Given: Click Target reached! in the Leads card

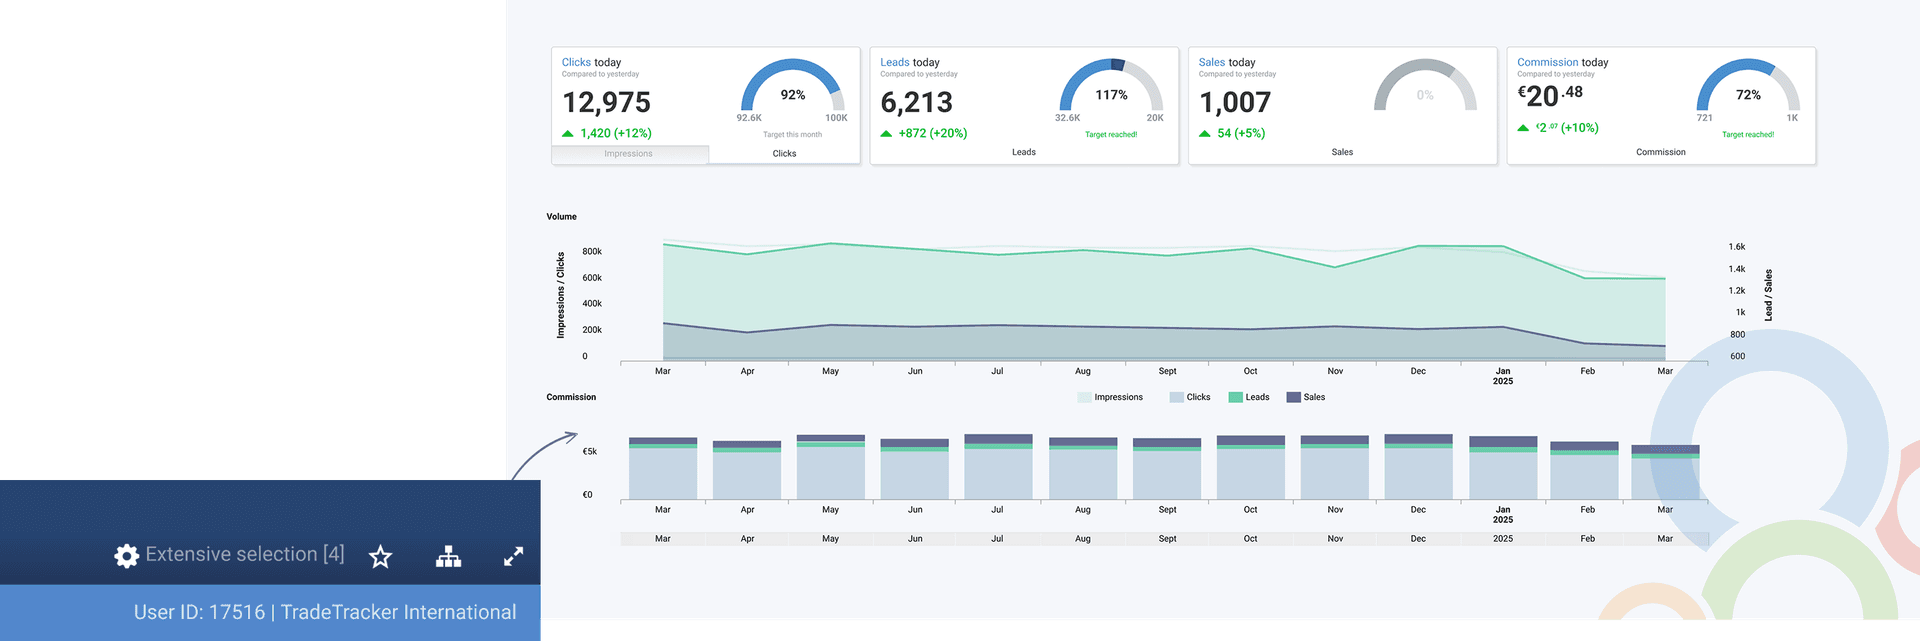Looking at the screenshot, I should tap(1111, 135).
